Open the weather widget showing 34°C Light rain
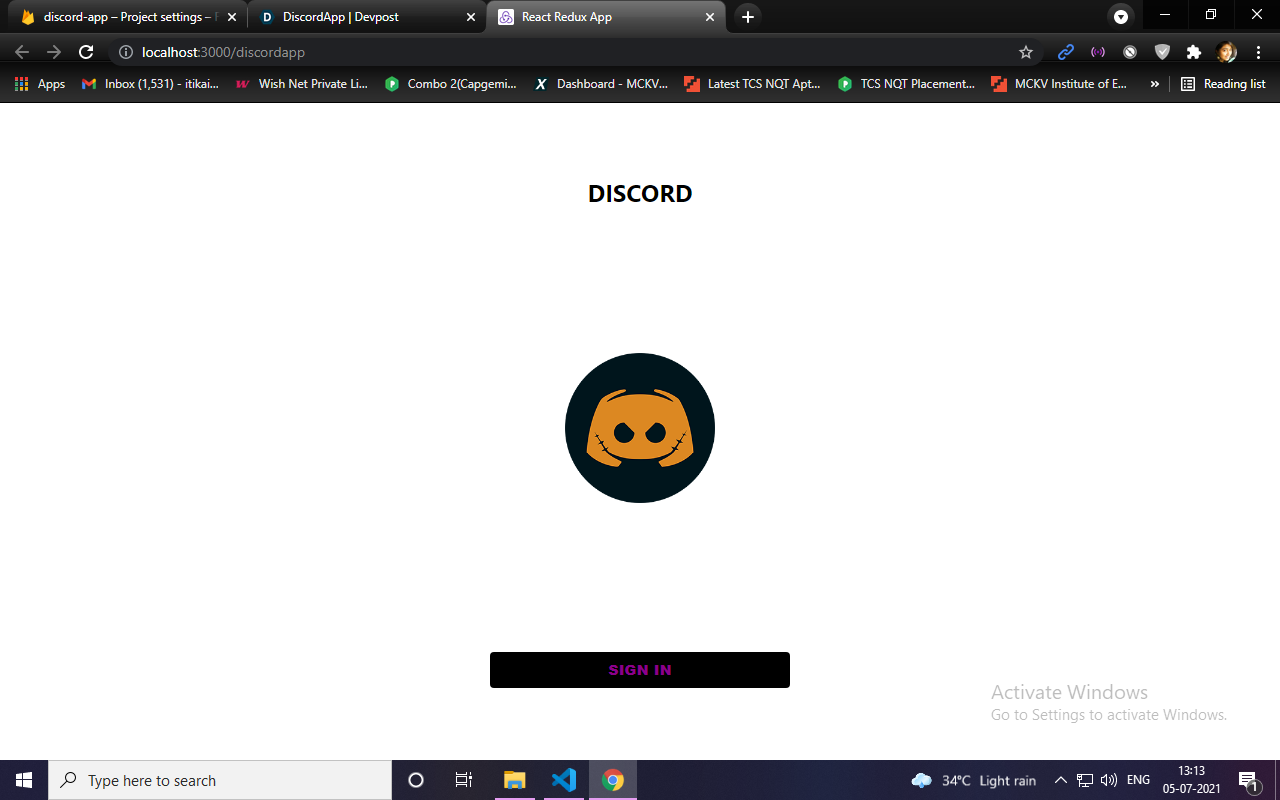This screenshot has height=800, width=1280. tap(974, 780)
